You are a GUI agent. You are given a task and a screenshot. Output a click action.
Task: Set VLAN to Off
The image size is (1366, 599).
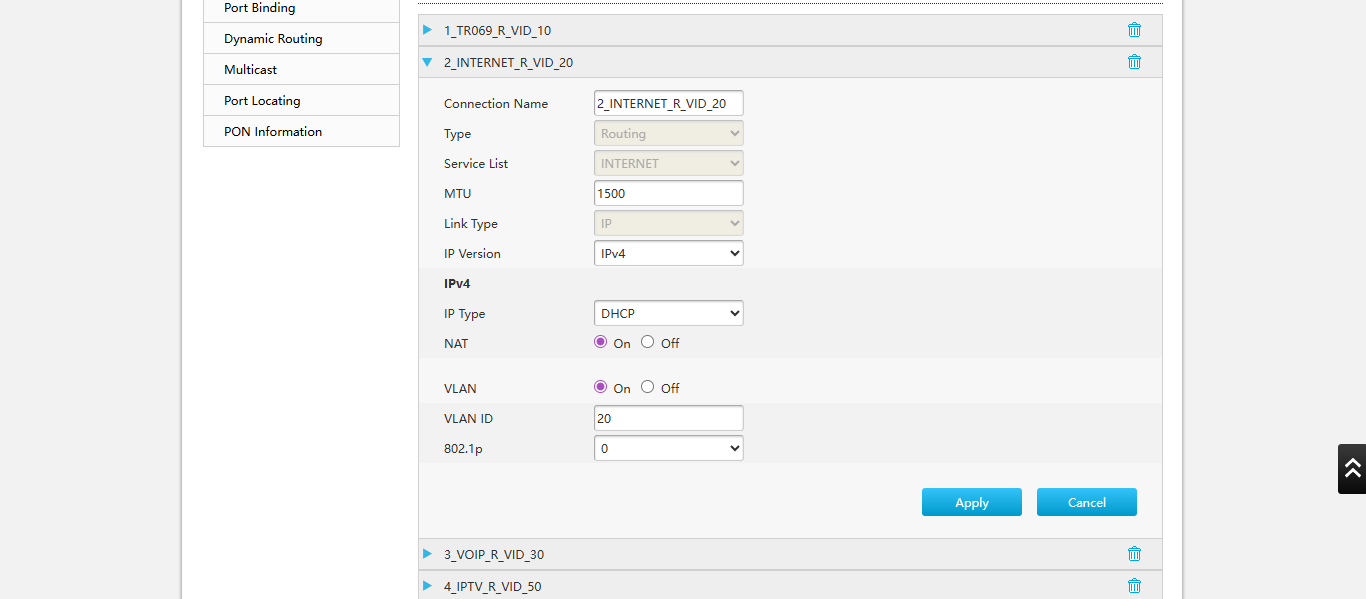click(x=648, y=387)
